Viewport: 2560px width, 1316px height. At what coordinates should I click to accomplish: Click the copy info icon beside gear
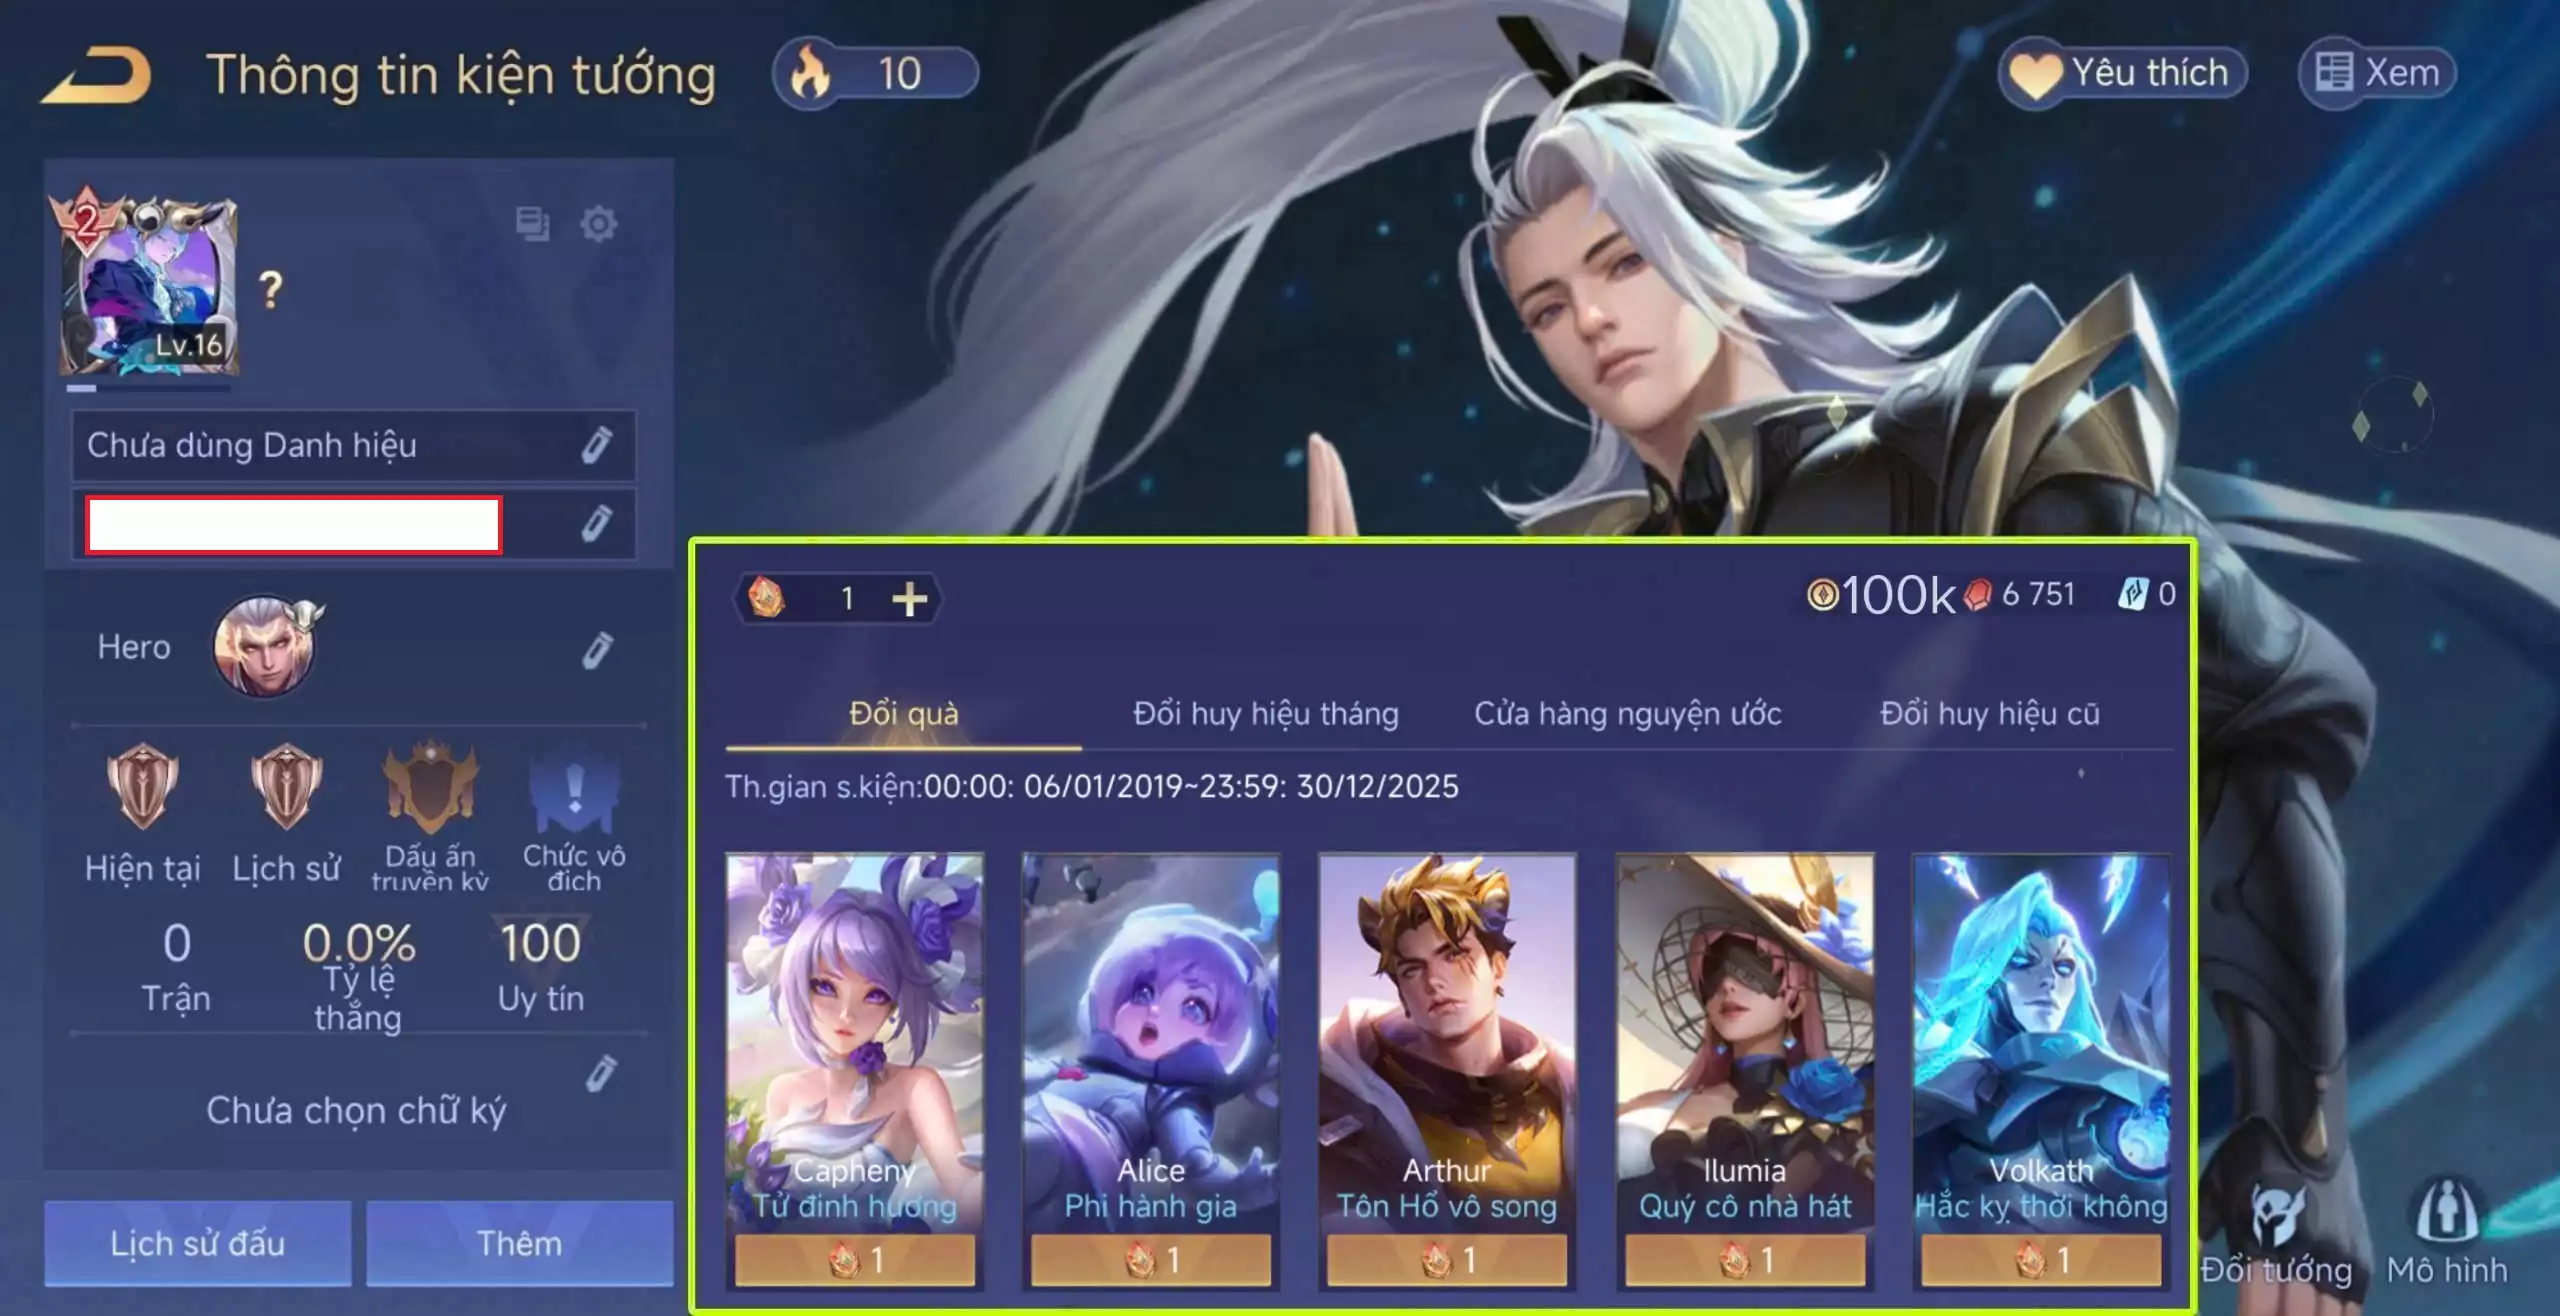point(532,224)
